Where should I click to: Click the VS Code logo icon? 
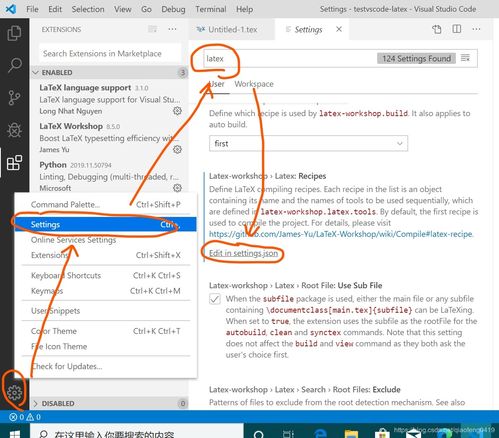(x=11, y=9)
